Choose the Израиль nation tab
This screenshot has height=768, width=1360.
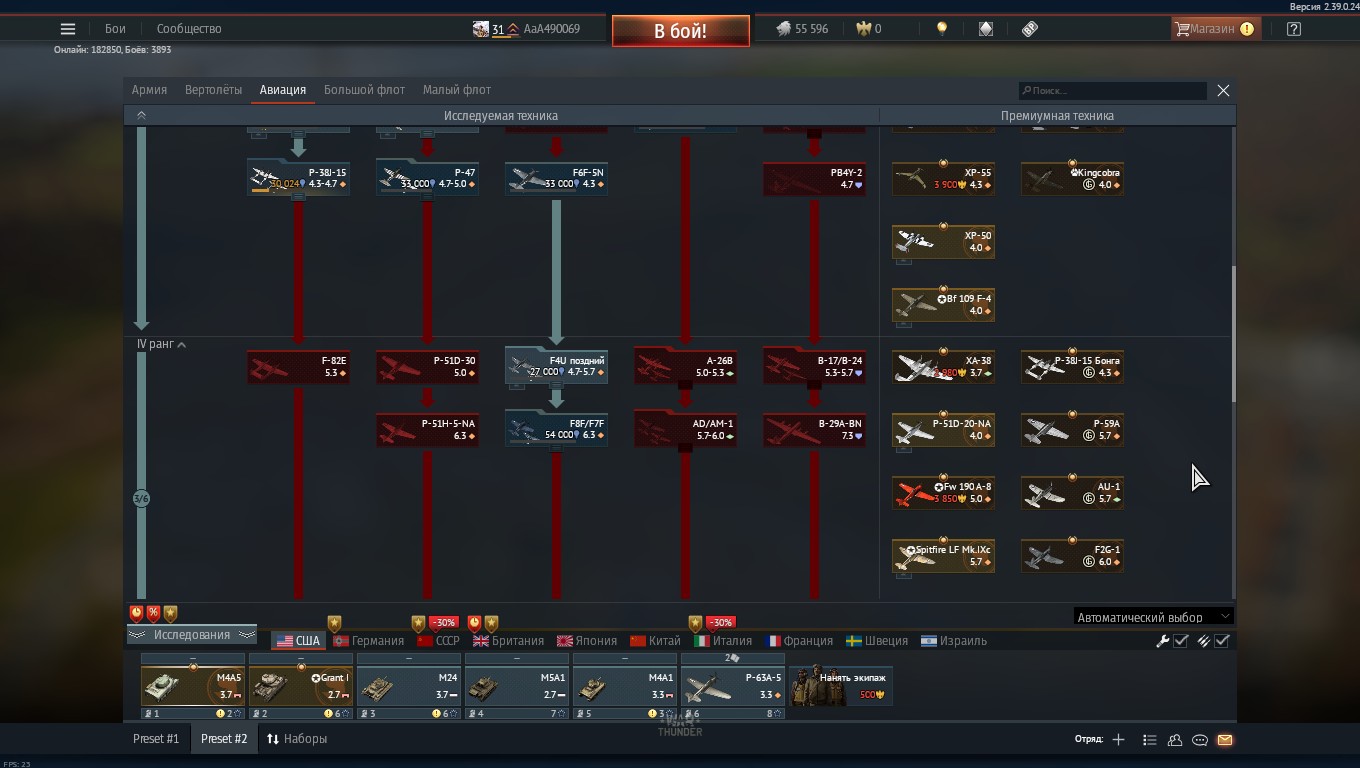pos(954,641)
